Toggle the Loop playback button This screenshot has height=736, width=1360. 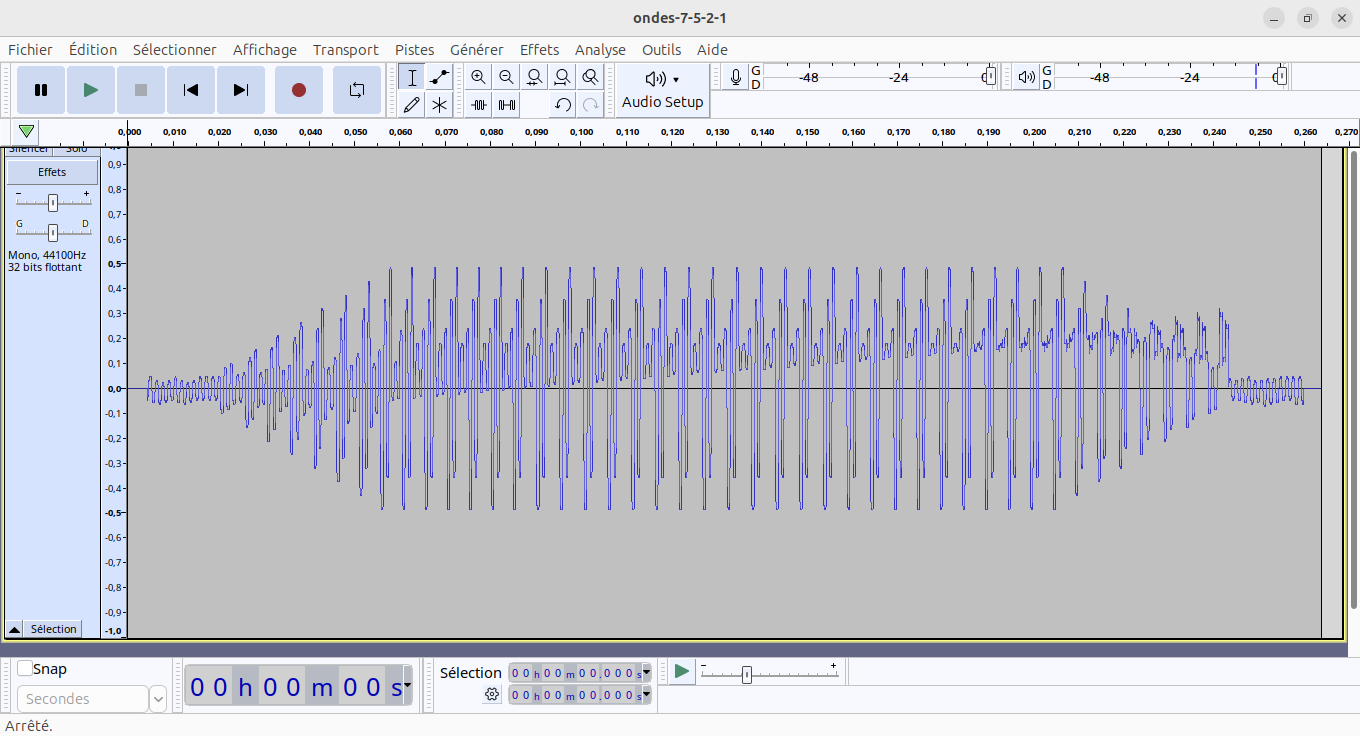(357, 90)
